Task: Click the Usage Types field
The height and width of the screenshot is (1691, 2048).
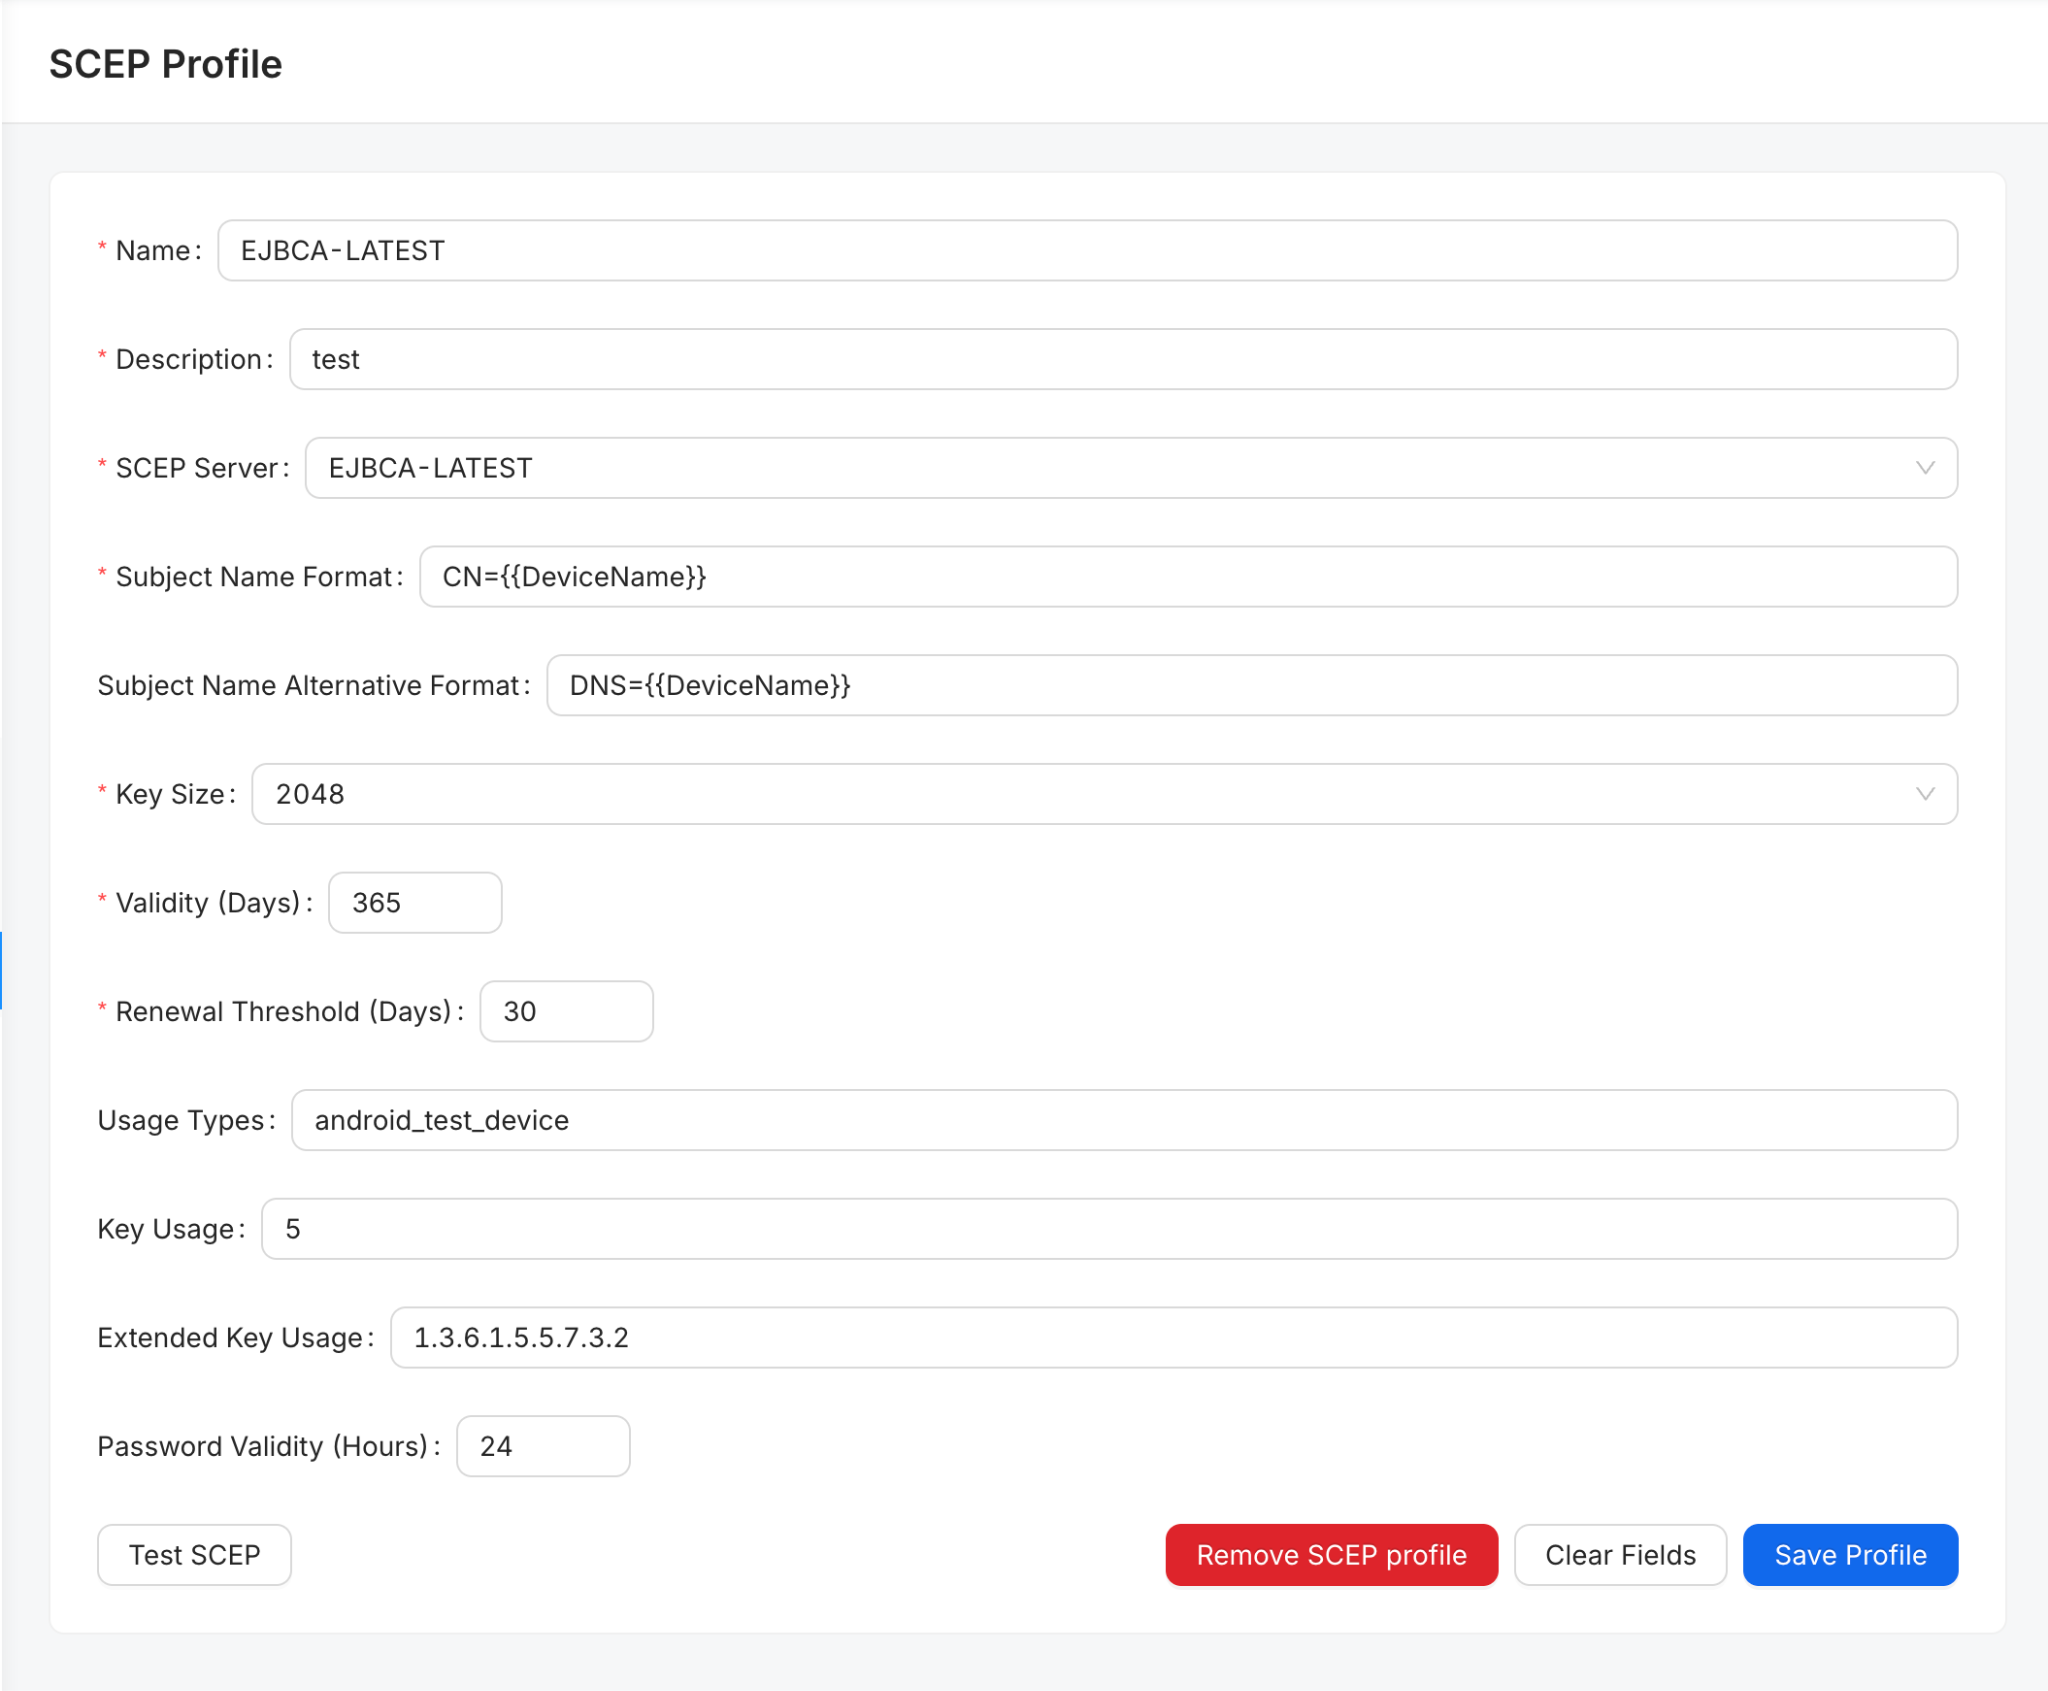Action: pos(1123,1120)
